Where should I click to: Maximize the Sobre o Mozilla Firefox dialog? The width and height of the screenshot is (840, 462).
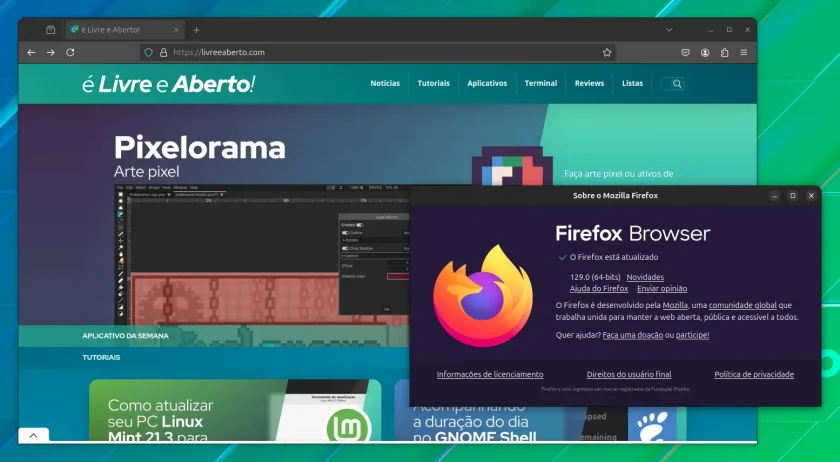793,196
